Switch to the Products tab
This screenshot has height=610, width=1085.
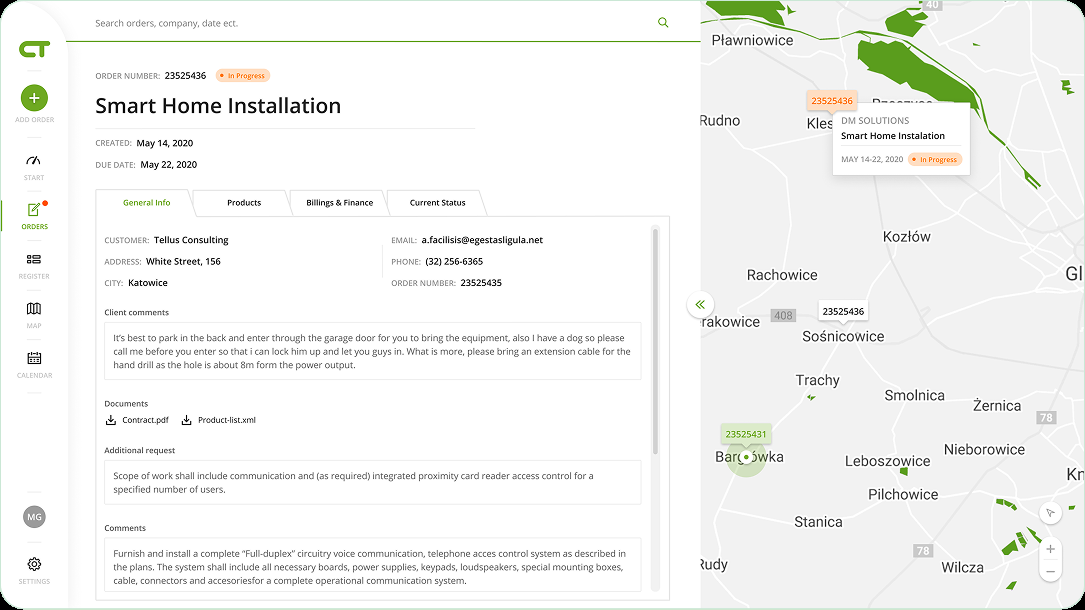[x=244, y=203]
